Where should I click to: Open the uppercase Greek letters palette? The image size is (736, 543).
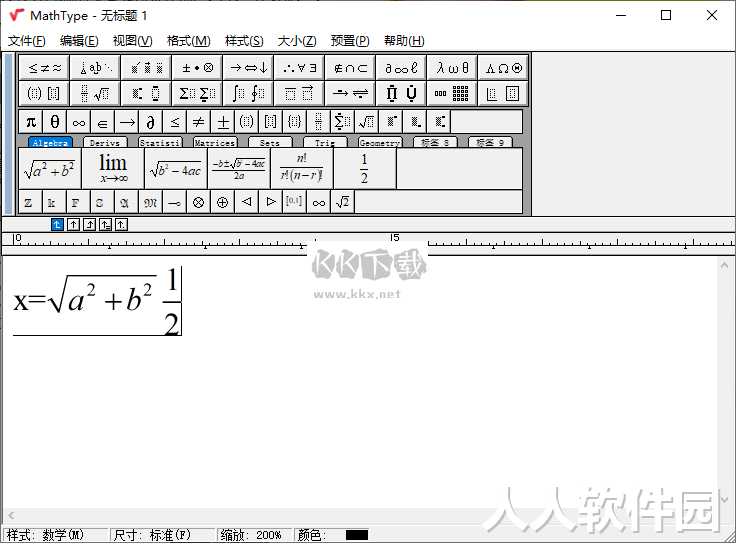504,68
